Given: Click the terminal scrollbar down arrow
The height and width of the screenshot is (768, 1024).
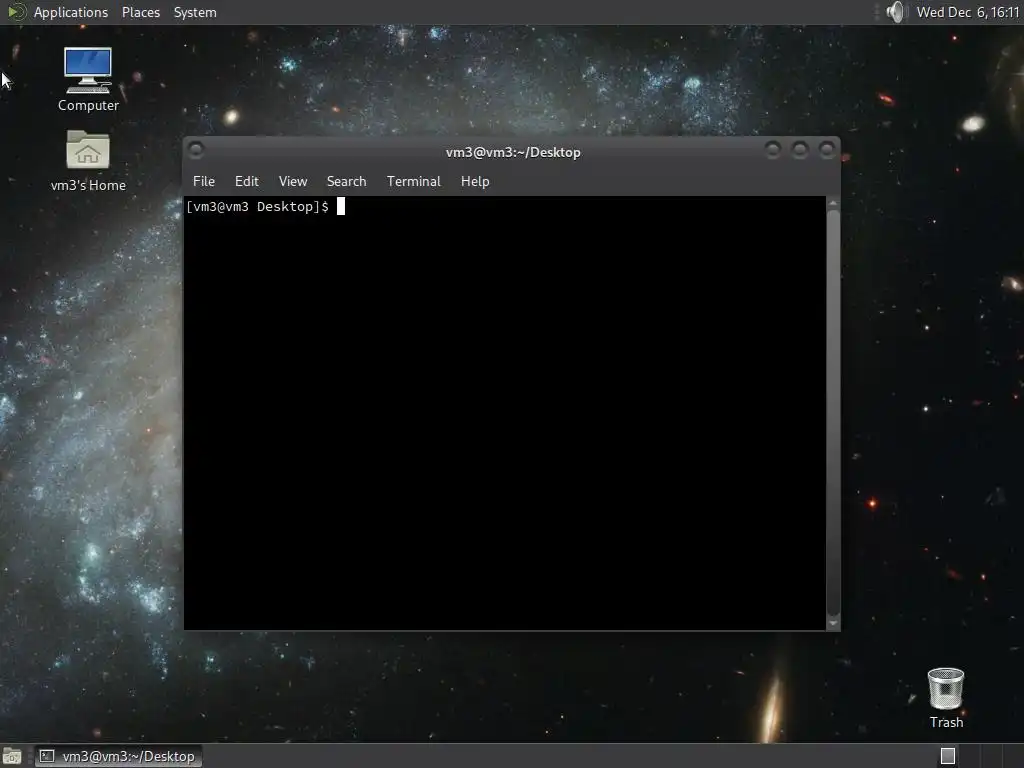Looking at the screenshot, I should (833, 624).
